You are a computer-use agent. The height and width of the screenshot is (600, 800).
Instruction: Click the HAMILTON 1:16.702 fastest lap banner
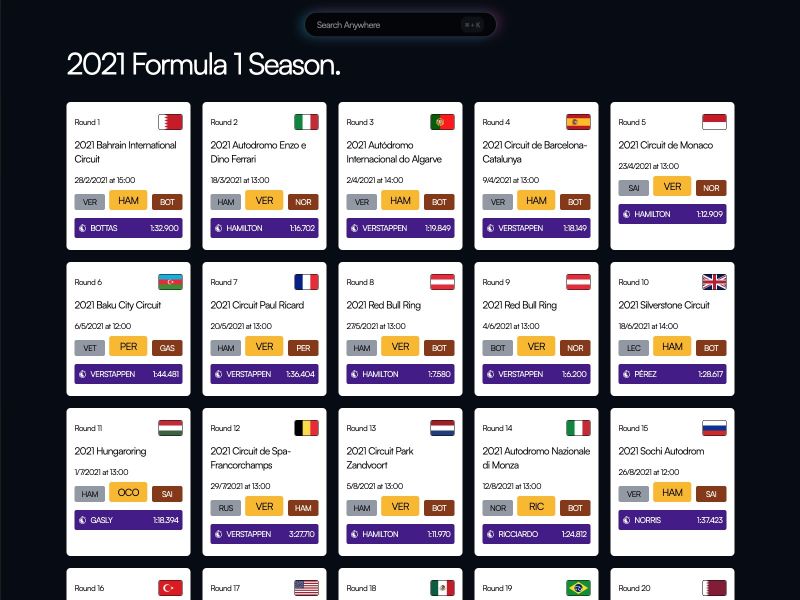(x=263, y=228)
